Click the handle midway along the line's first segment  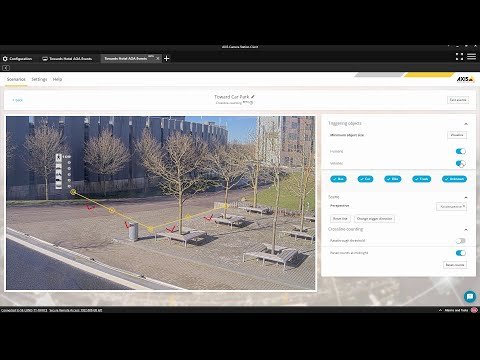click(112, 210)
